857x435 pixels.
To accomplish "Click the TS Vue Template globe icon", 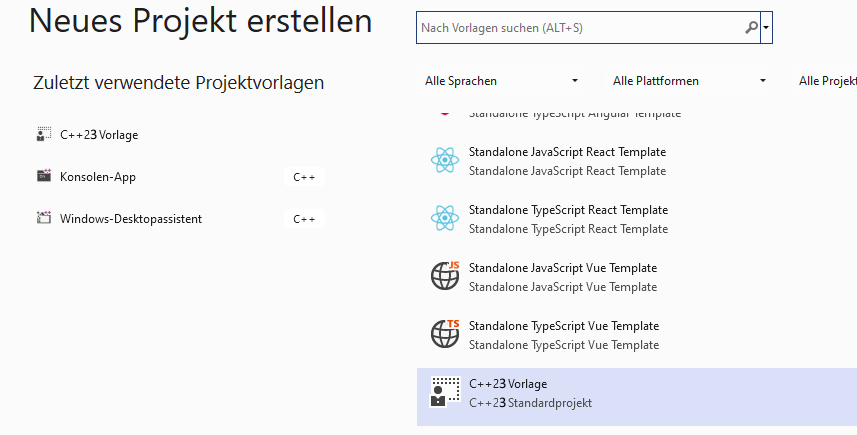I will tap(445, 334).
